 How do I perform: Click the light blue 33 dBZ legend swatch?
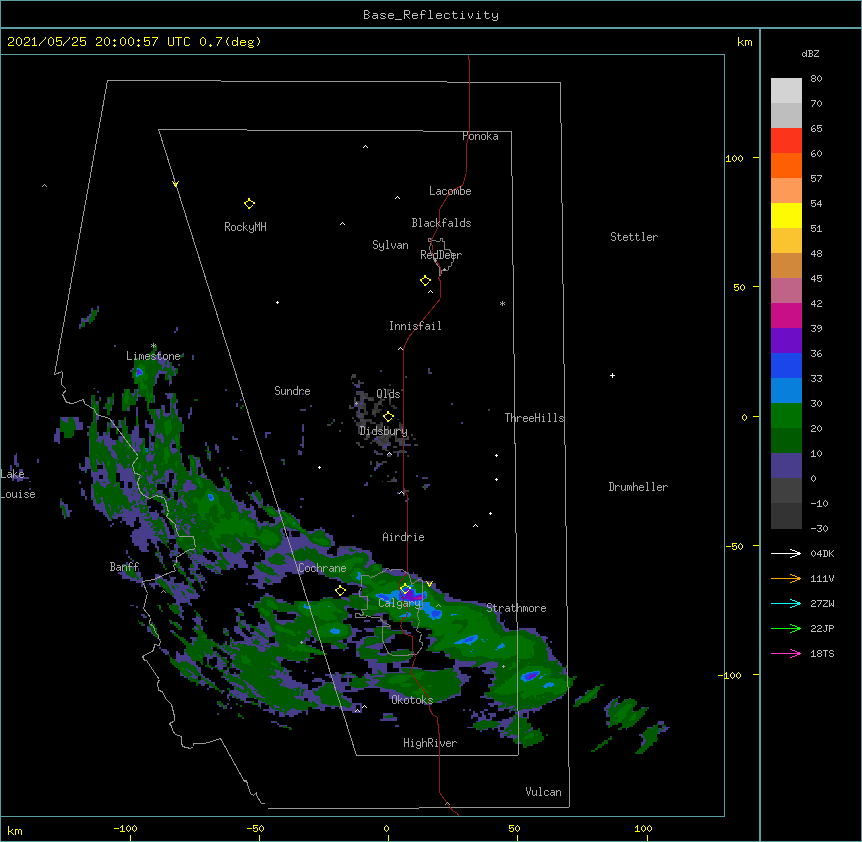point(786,390)
